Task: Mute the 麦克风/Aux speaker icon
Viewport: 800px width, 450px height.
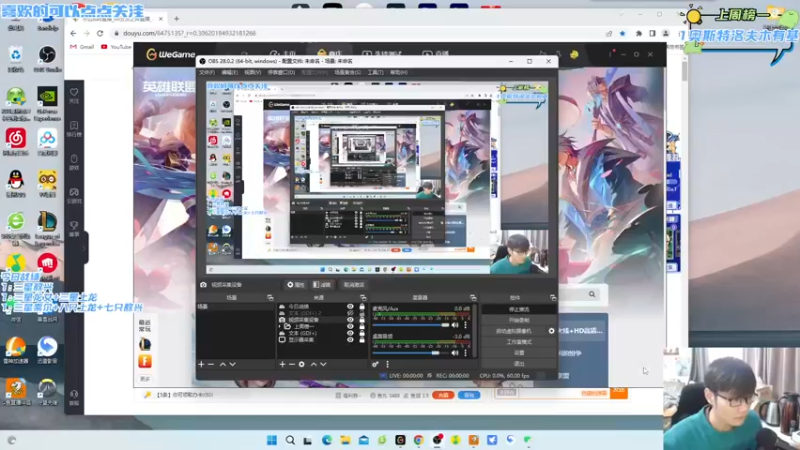Action: pos(455,325)
